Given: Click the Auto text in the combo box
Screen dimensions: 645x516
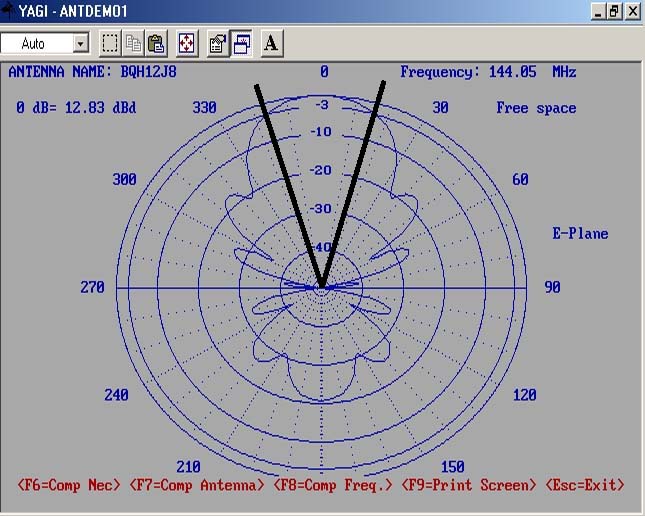Looking at the screenshot, I should tap(34, 44).
